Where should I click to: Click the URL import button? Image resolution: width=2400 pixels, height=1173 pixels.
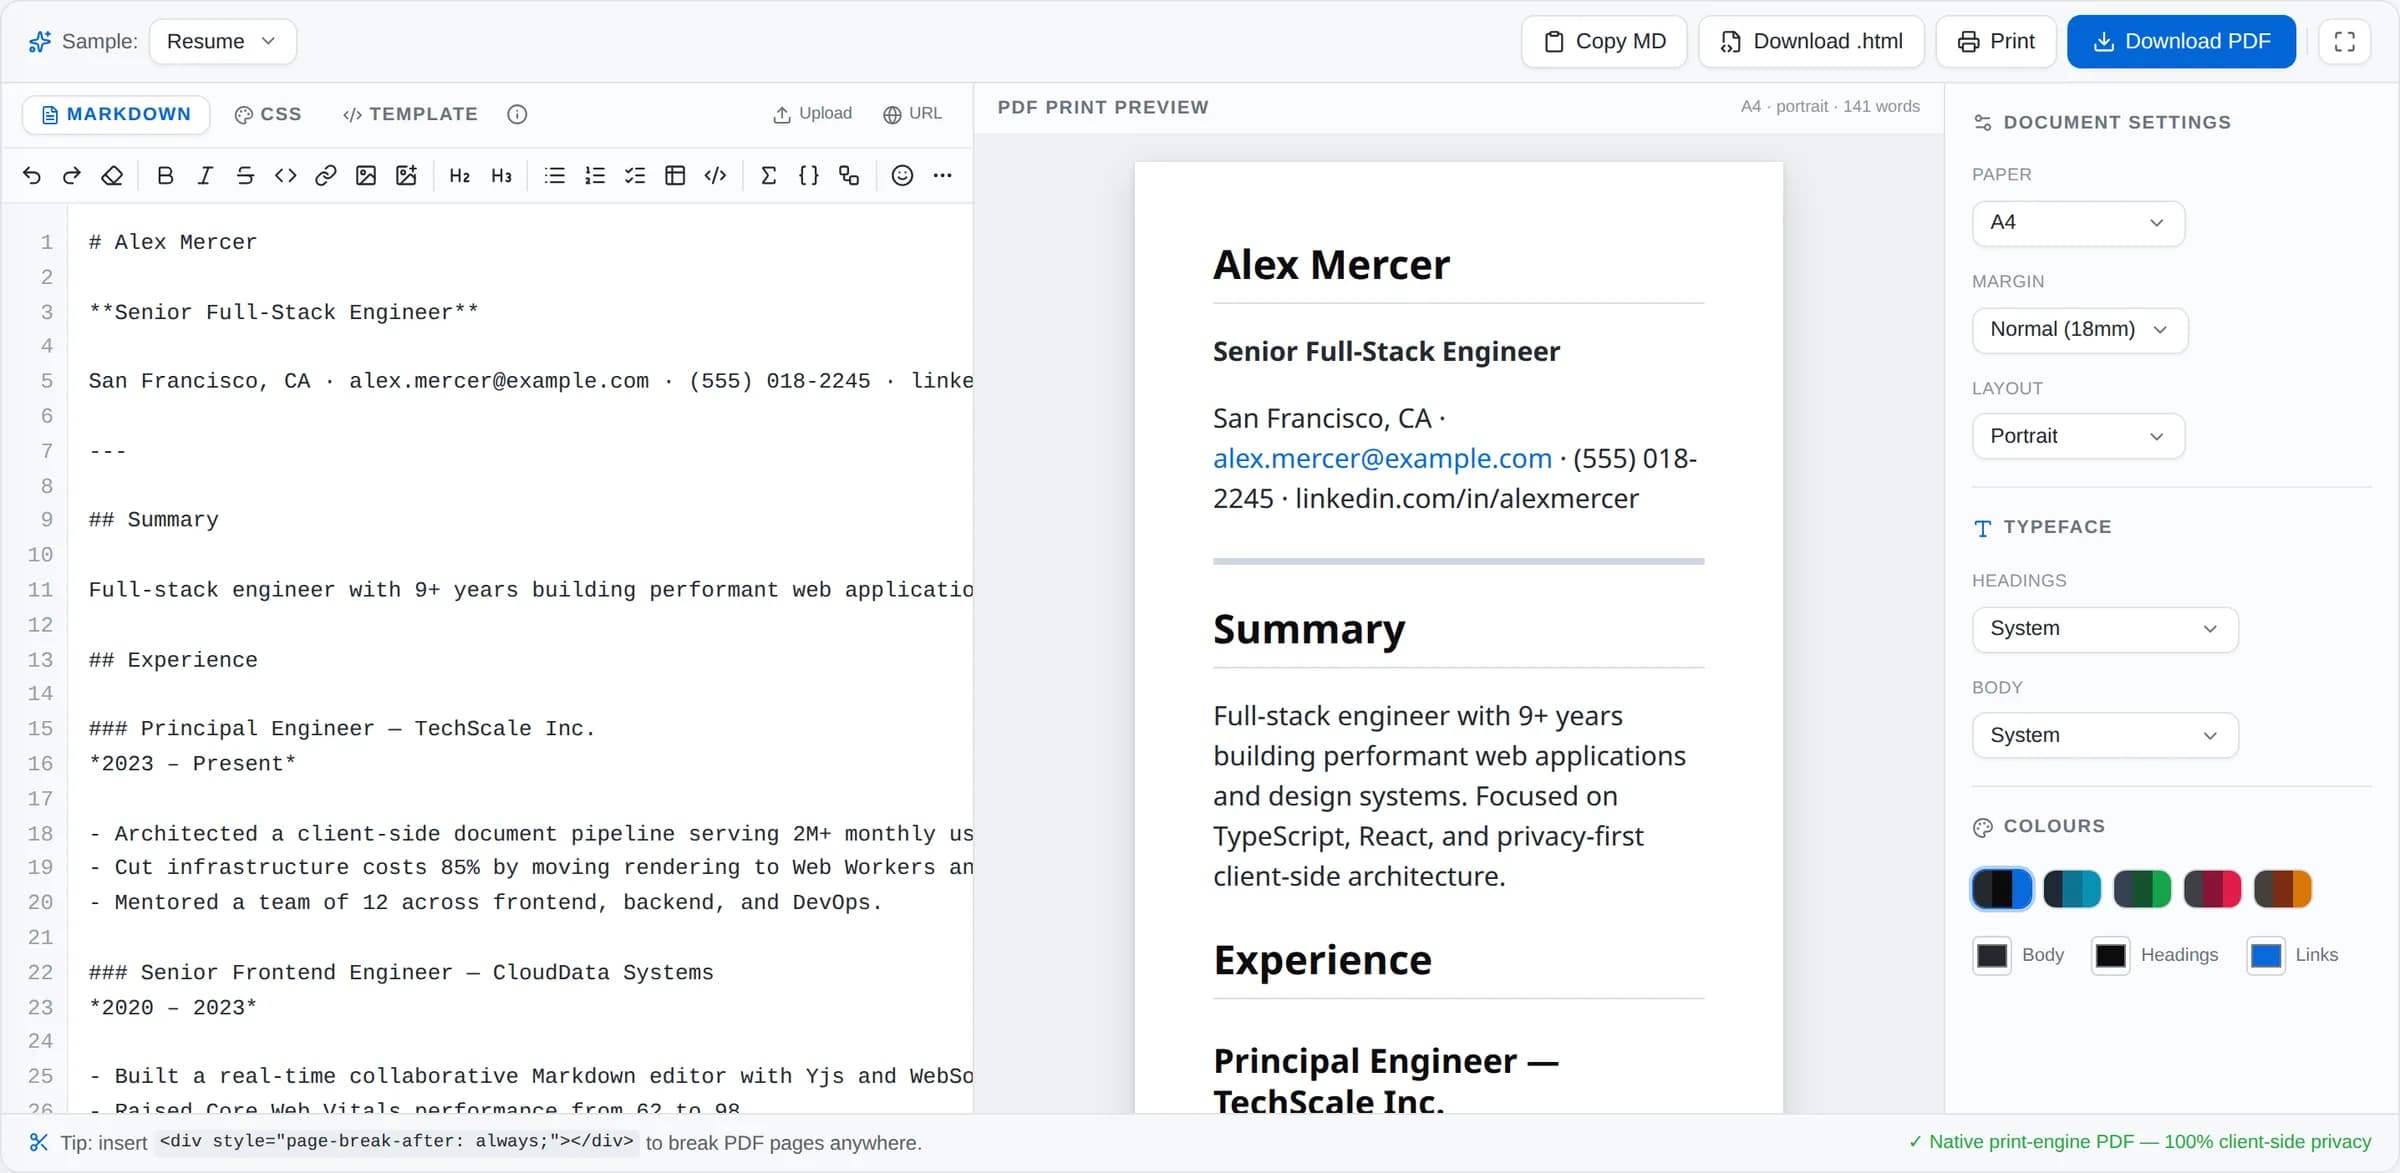point(912,114)
